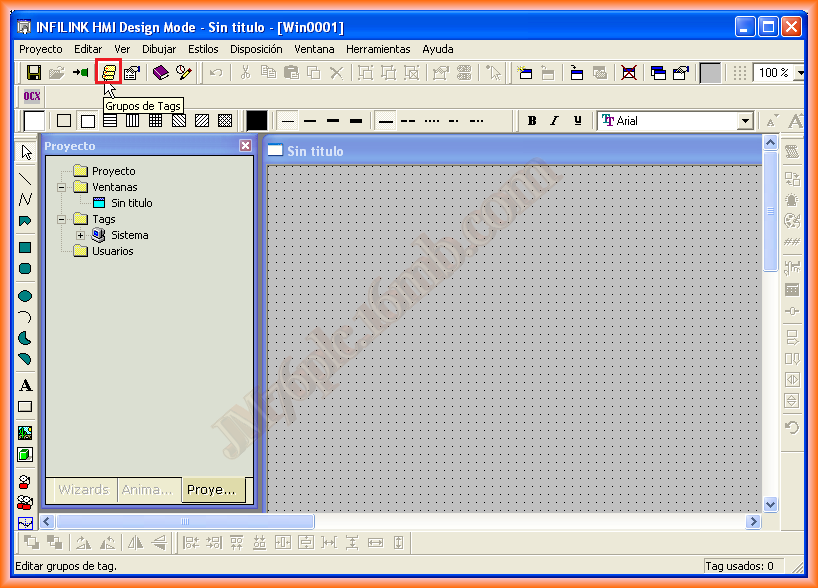Pick the ellipse shape tool
Screen dimensions: 818x588
pos(26,296)
